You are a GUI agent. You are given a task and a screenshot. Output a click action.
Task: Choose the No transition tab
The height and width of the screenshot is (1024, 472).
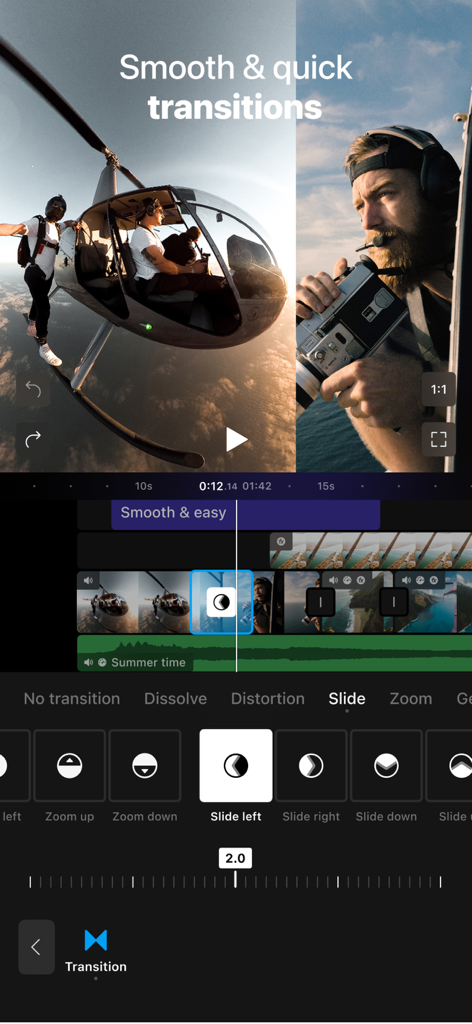click(x=72, y=699)
